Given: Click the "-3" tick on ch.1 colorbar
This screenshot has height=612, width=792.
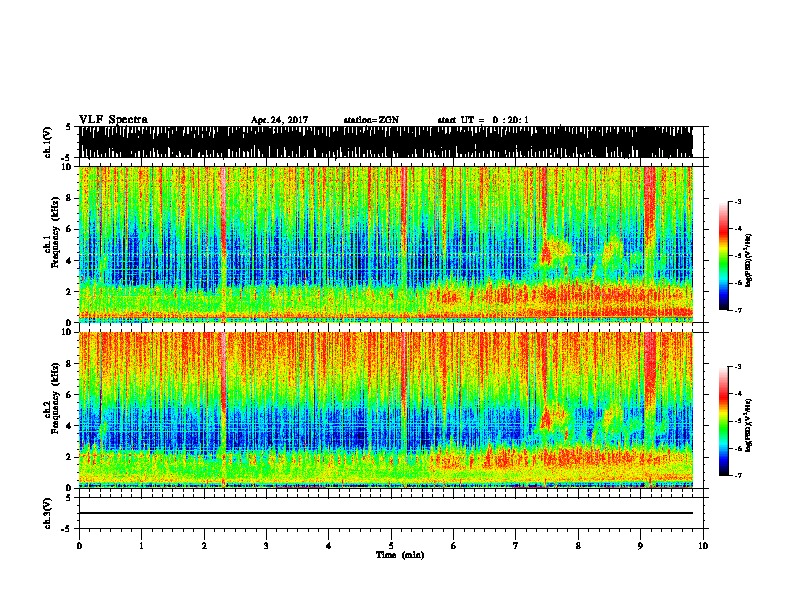Looking at the screenshot, I should point(737,202).
